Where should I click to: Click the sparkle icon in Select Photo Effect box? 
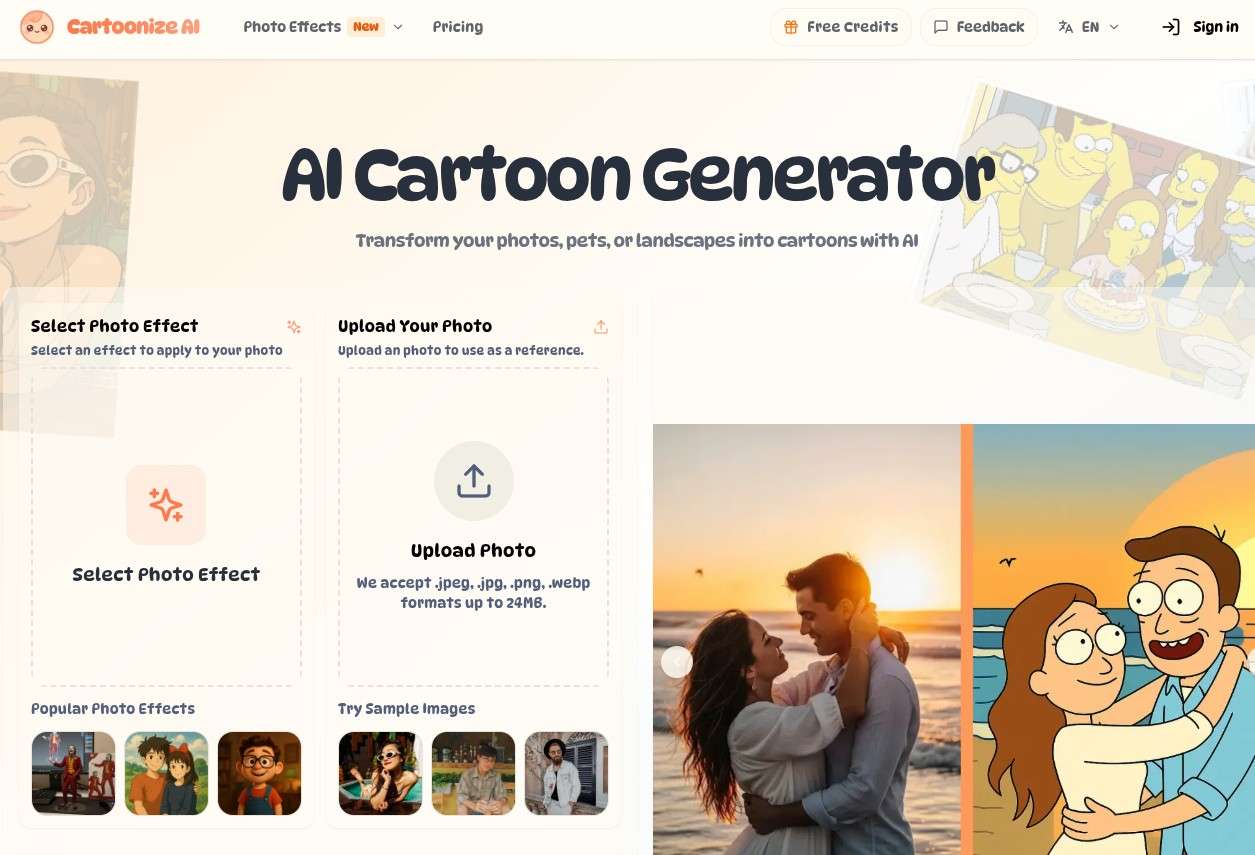[x=166, y=505]
